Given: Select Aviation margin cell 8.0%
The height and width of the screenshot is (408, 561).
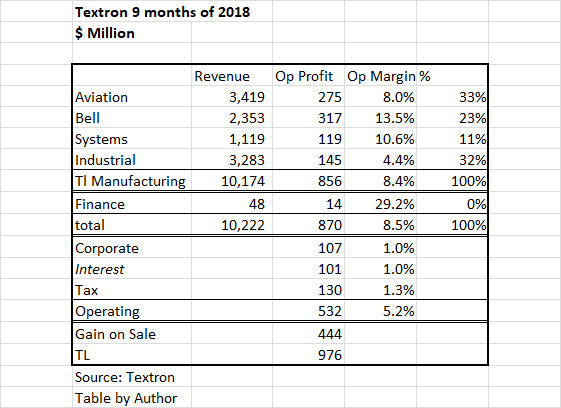Looking at the screenshot, I should (381, 97).
